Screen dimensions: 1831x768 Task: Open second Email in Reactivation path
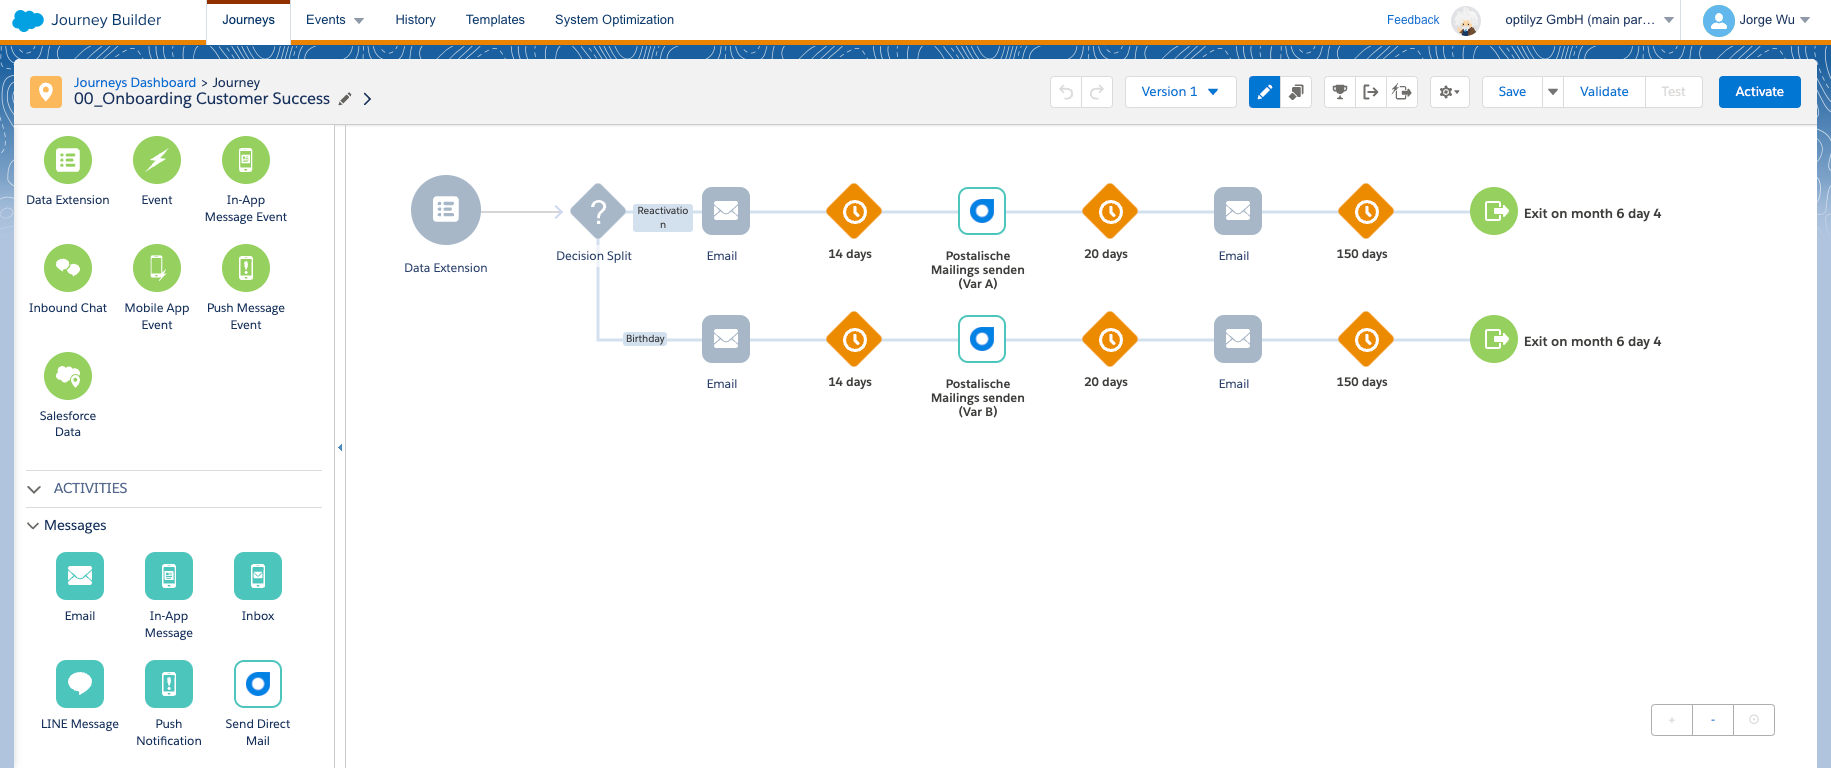(x=1238, y=211)
